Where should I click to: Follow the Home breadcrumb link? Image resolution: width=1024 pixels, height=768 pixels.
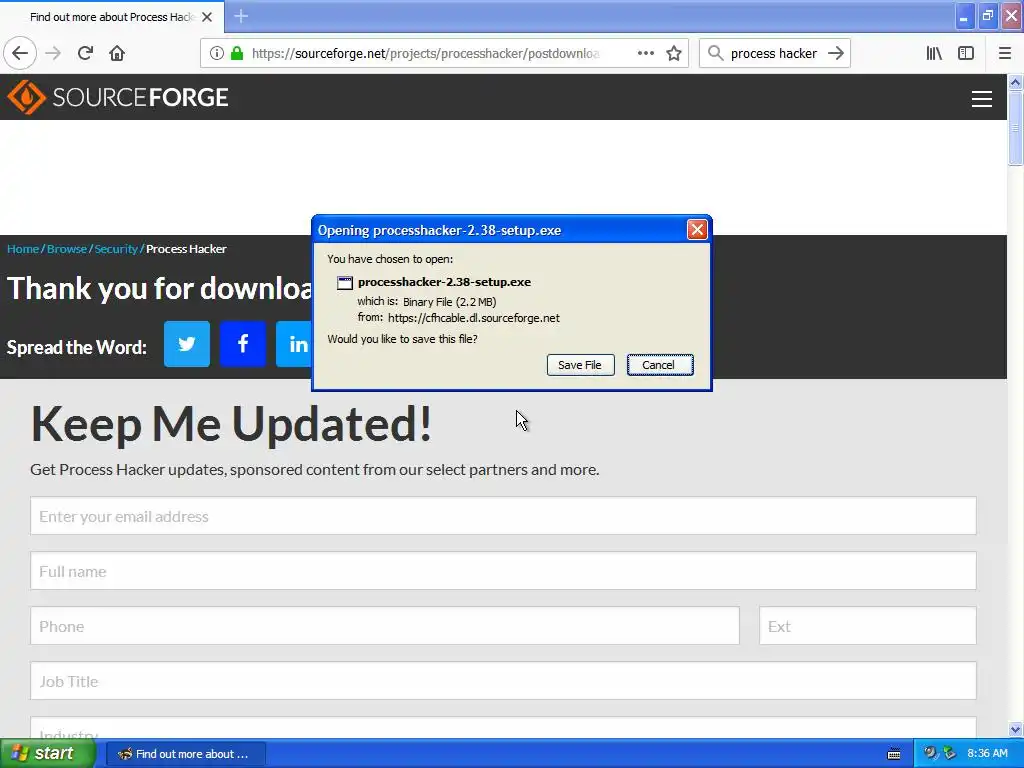pyautogui.click(x=23, y=249)
